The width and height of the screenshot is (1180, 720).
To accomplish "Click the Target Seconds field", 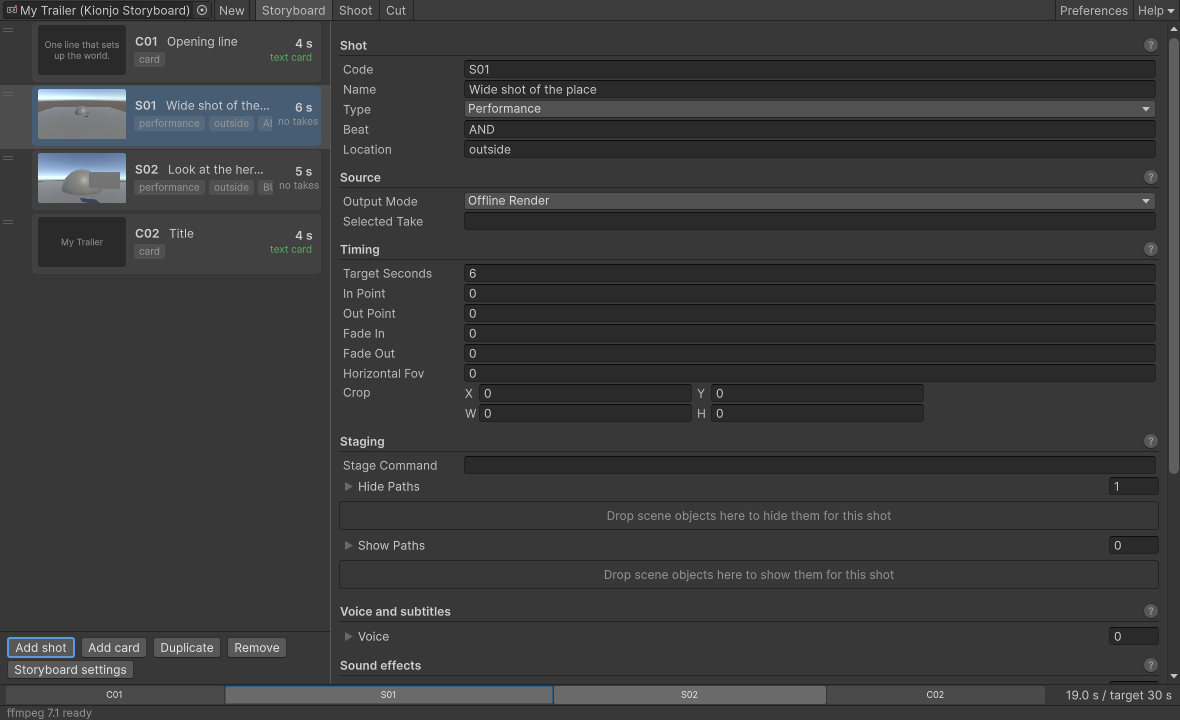I will click(x=809, y=273).
